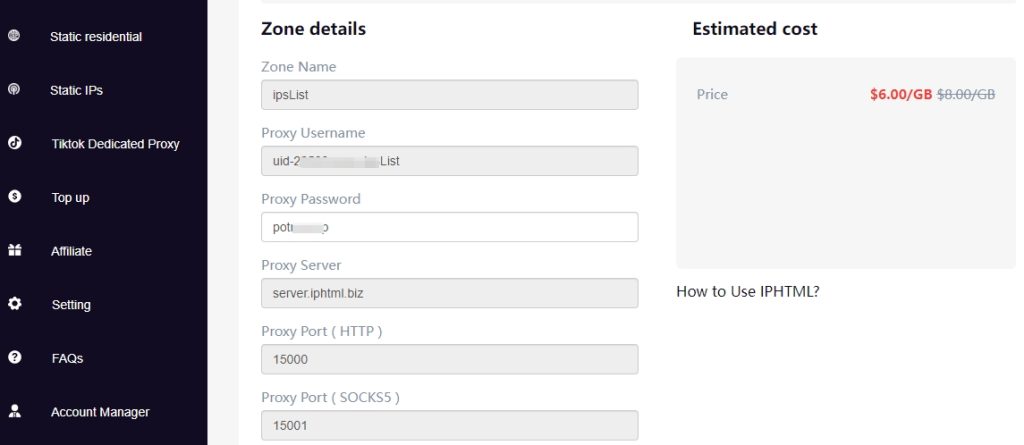Click the Static residential globe icon

(x=14, y=36)
